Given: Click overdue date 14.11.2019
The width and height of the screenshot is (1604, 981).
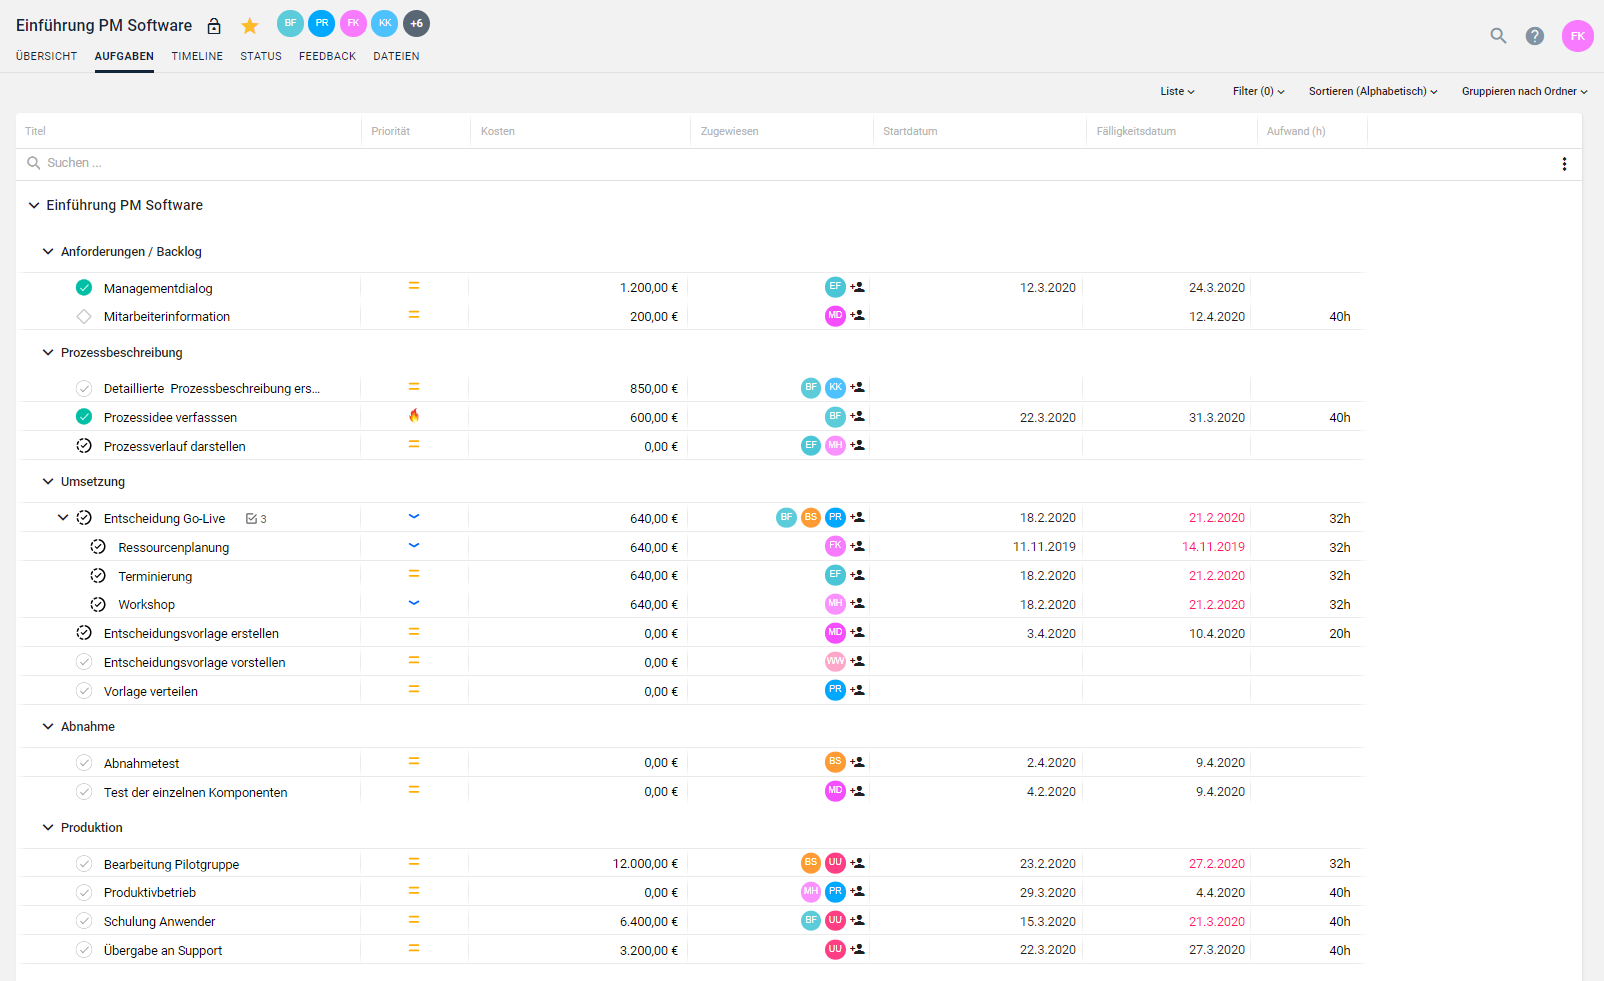Looking at the screenshot, I should point(1213,547).
